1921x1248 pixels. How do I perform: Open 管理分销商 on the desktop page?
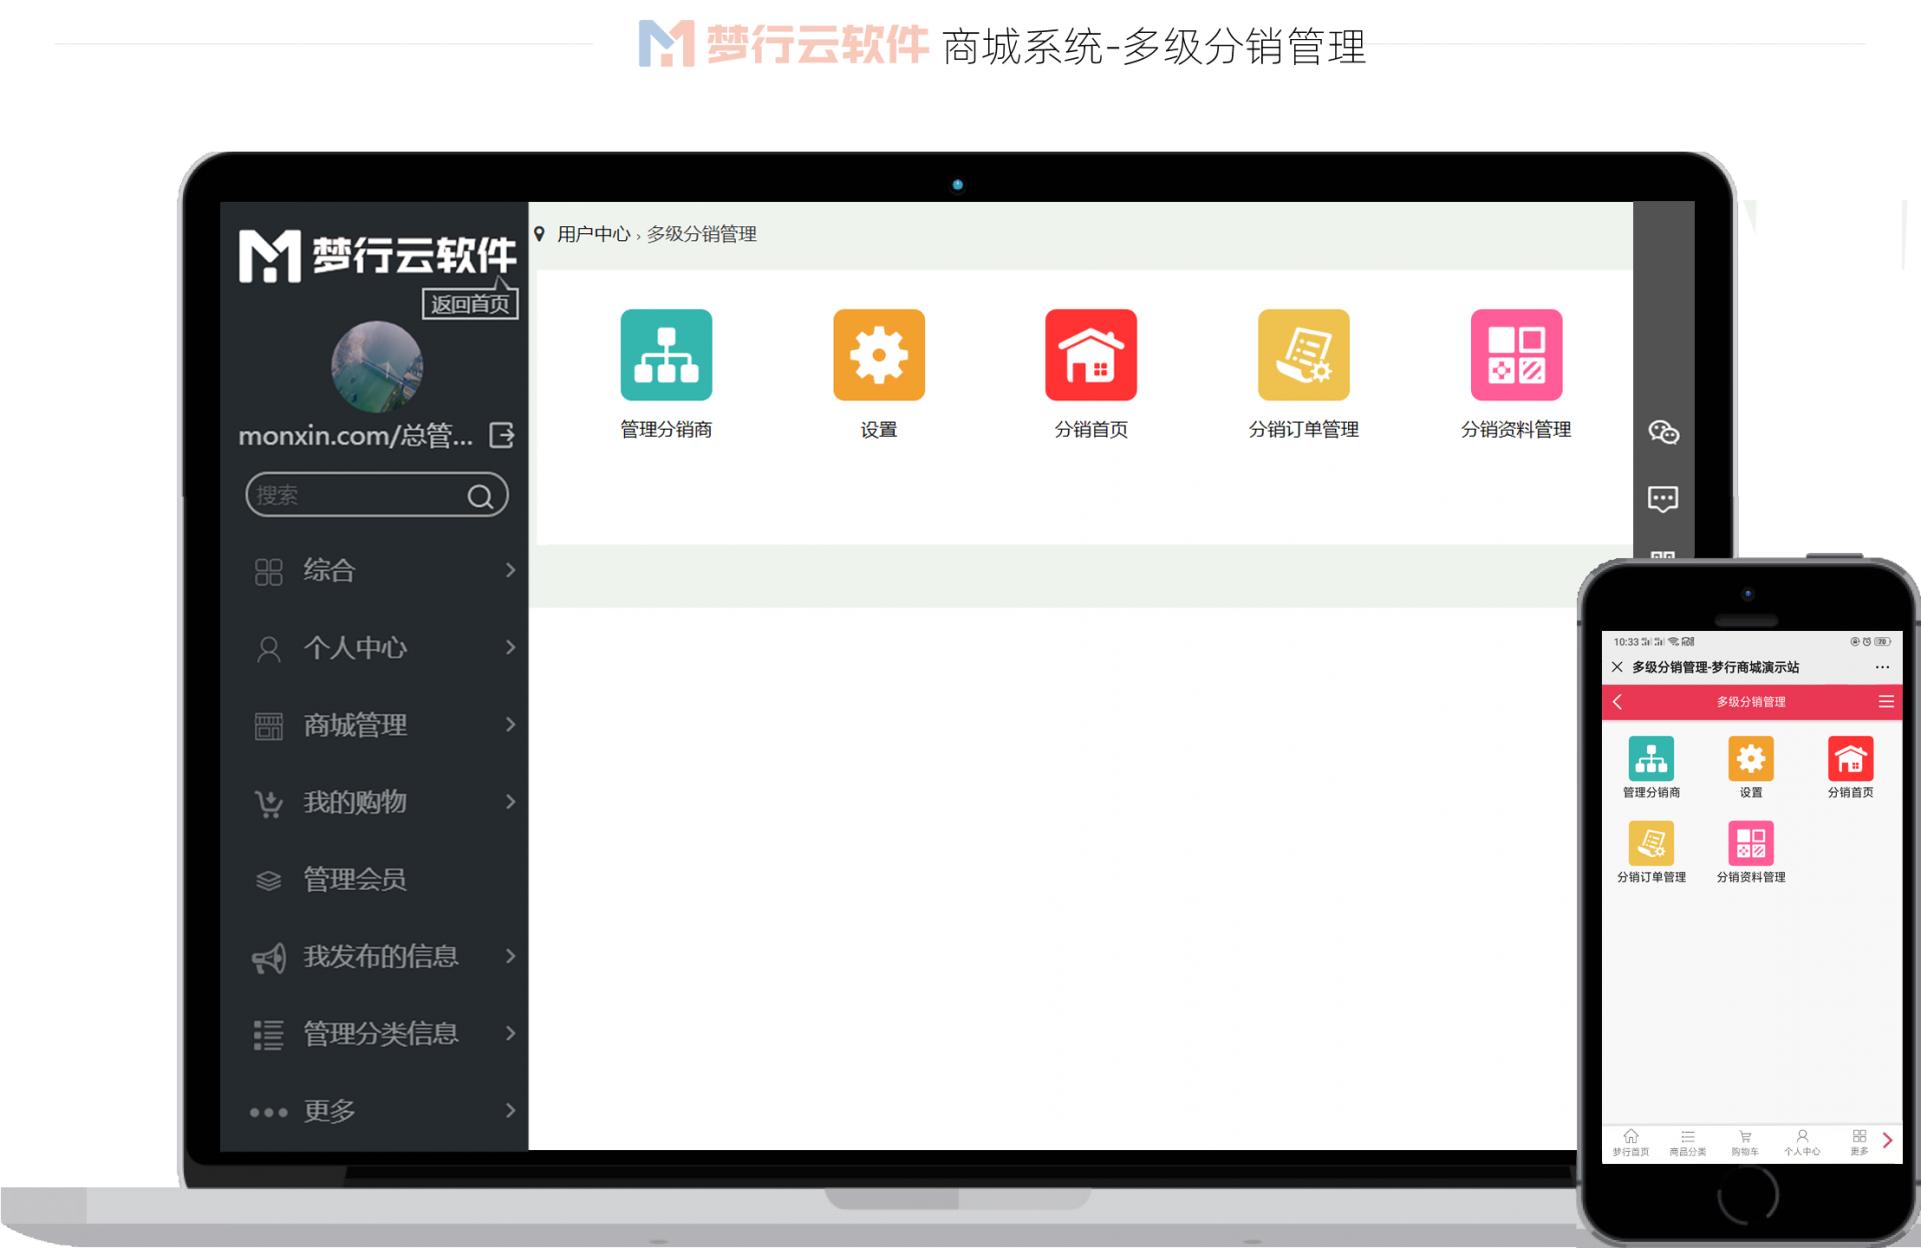pyautogui.click(x=666, y=355)
